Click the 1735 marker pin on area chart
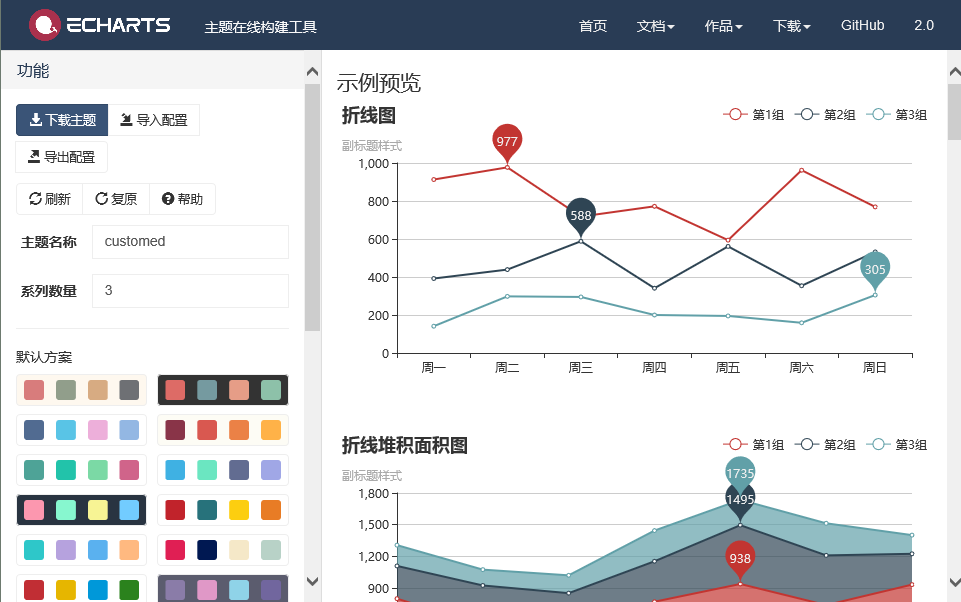961x602 pixels. (740, 473)
